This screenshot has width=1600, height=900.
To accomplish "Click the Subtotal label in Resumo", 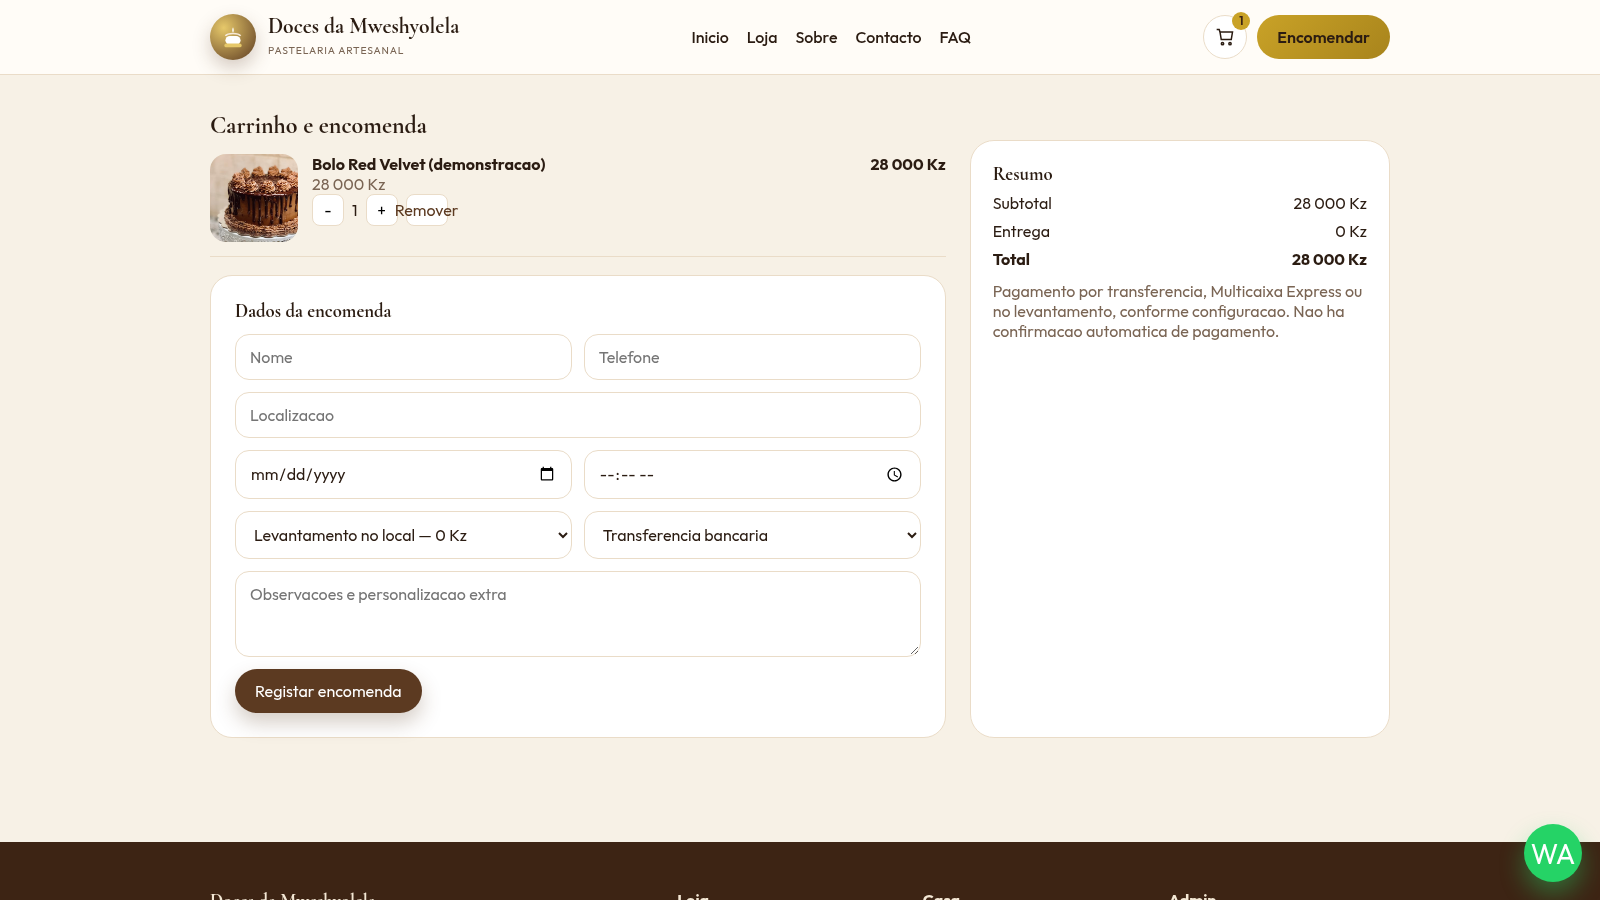I will point(1022,203).
